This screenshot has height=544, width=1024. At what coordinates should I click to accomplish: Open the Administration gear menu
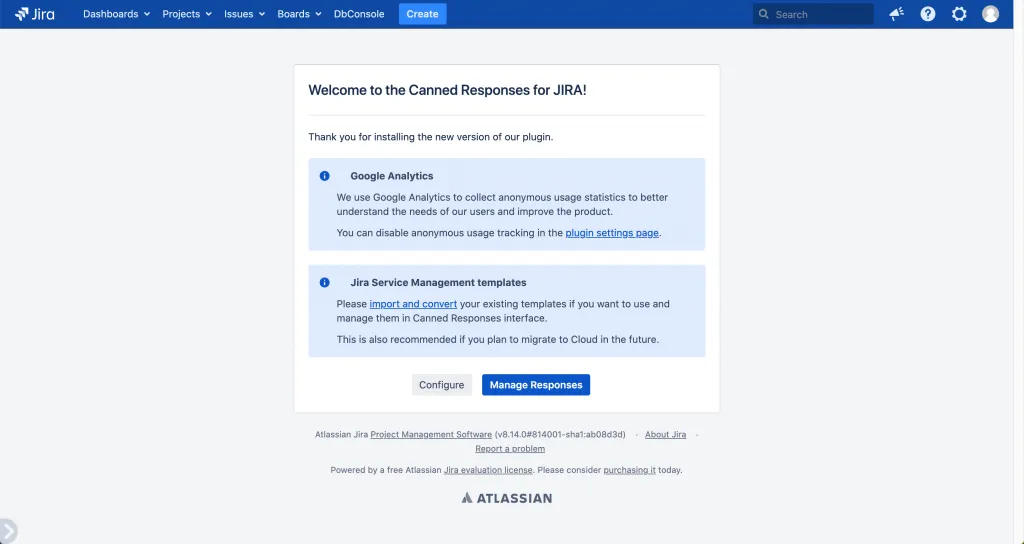[x=959, y=14]
